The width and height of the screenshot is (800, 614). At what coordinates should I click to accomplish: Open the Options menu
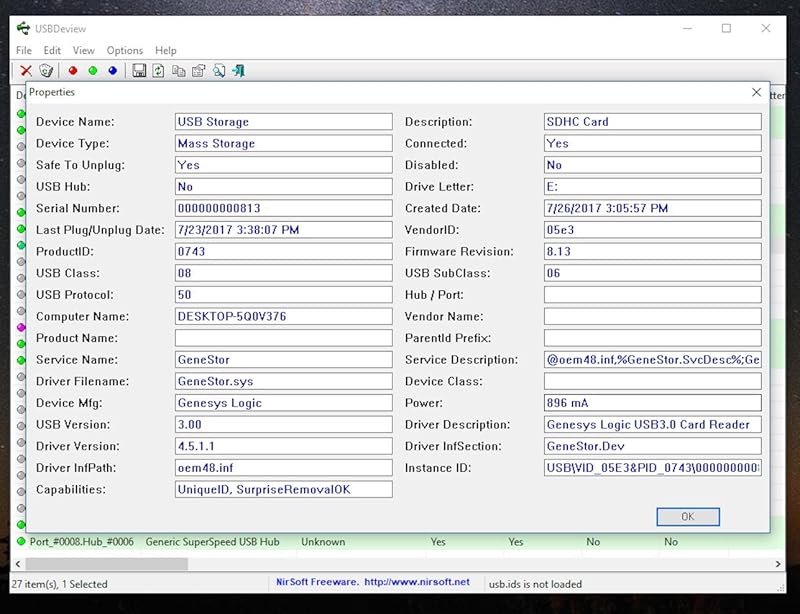tap(125, 50)
